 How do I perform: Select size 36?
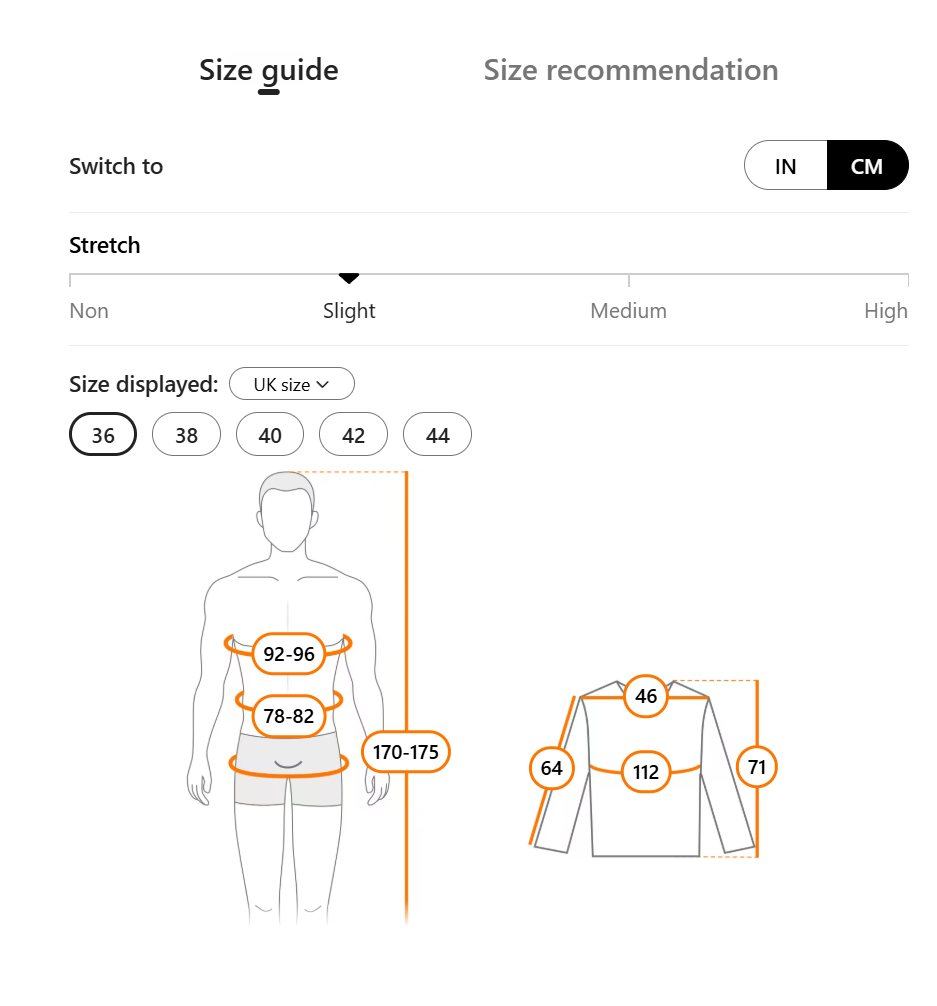pyautogui.click(x=102, y=435)
